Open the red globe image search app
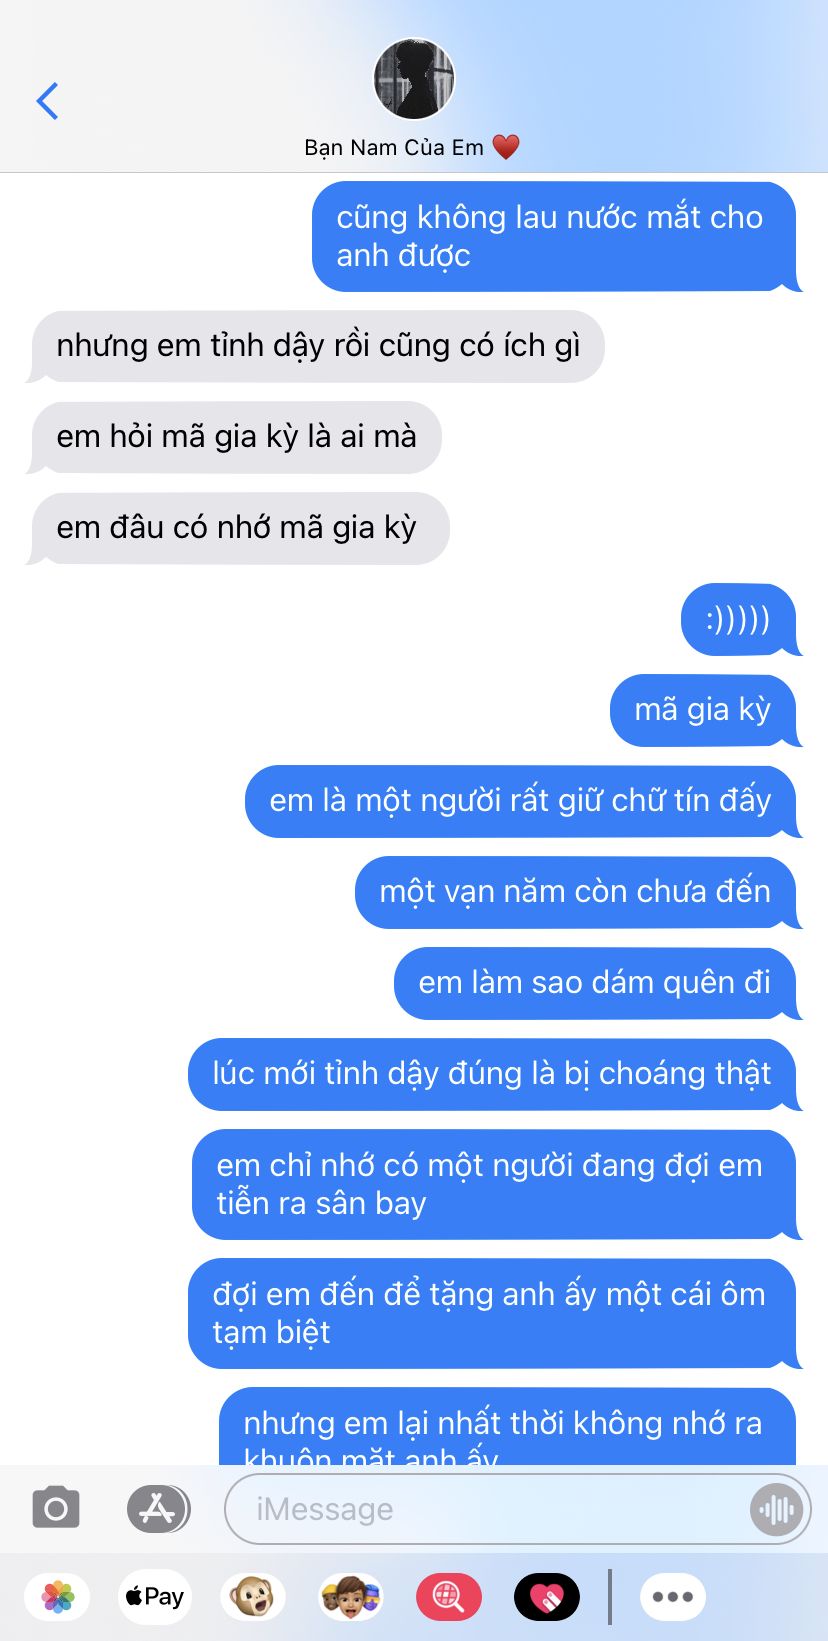The height and width of the screenshot is (1641, 828). (448, 1597)
